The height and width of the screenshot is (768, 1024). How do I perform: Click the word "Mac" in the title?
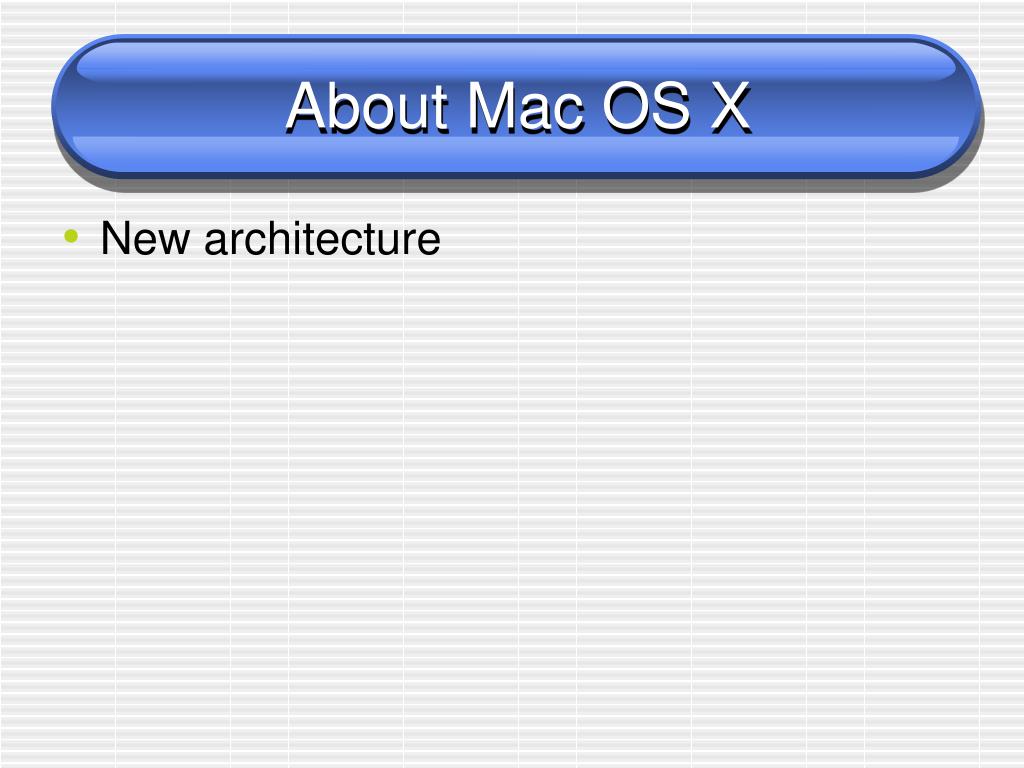pos(525,106)
